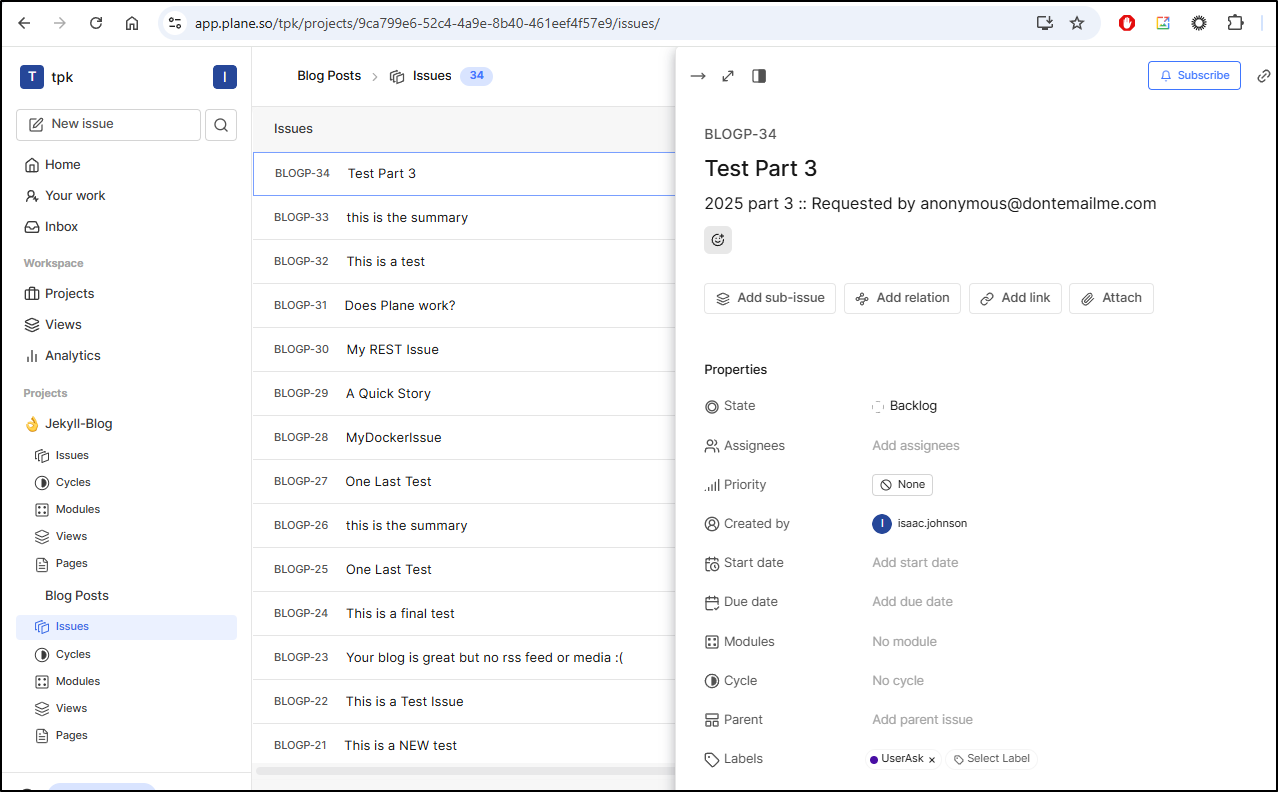Image resolution: width=1278 pixels, height=792 pixels.
Task: Open issue BLOGP-21 This is a NEW test
Action: [x=464, y=745]
